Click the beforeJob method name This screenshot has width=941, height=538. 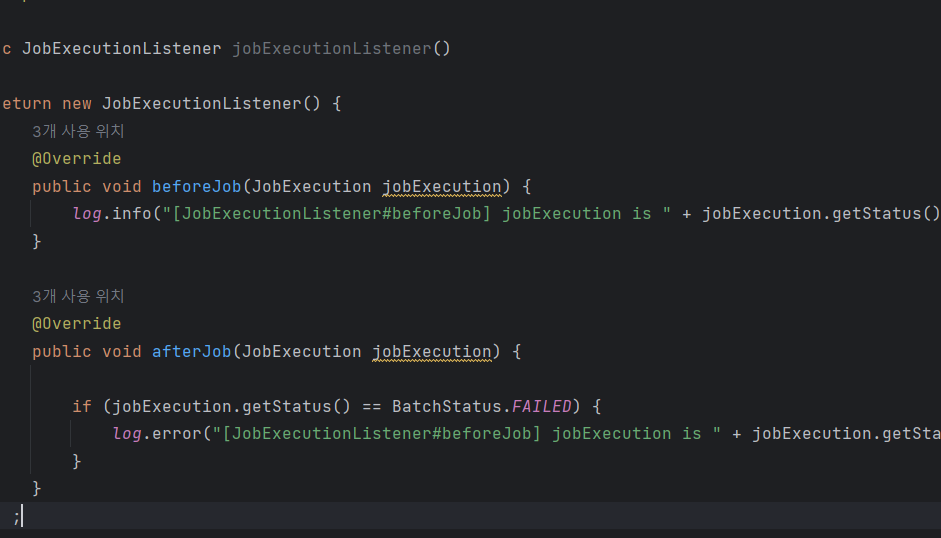(196, 187)
